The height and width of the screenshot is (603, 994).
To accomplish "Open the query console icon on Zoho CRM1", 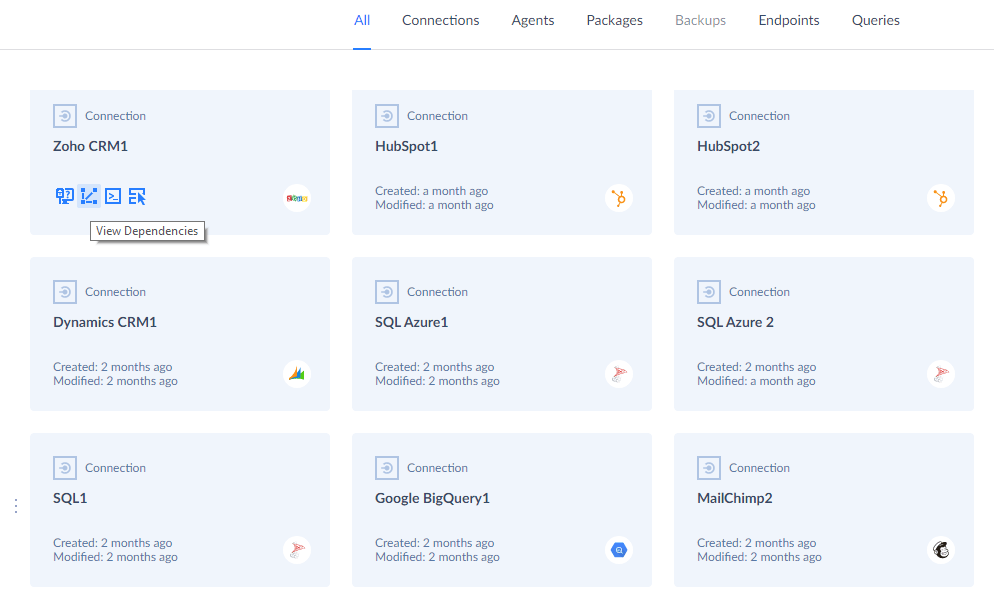I will 113,196.
